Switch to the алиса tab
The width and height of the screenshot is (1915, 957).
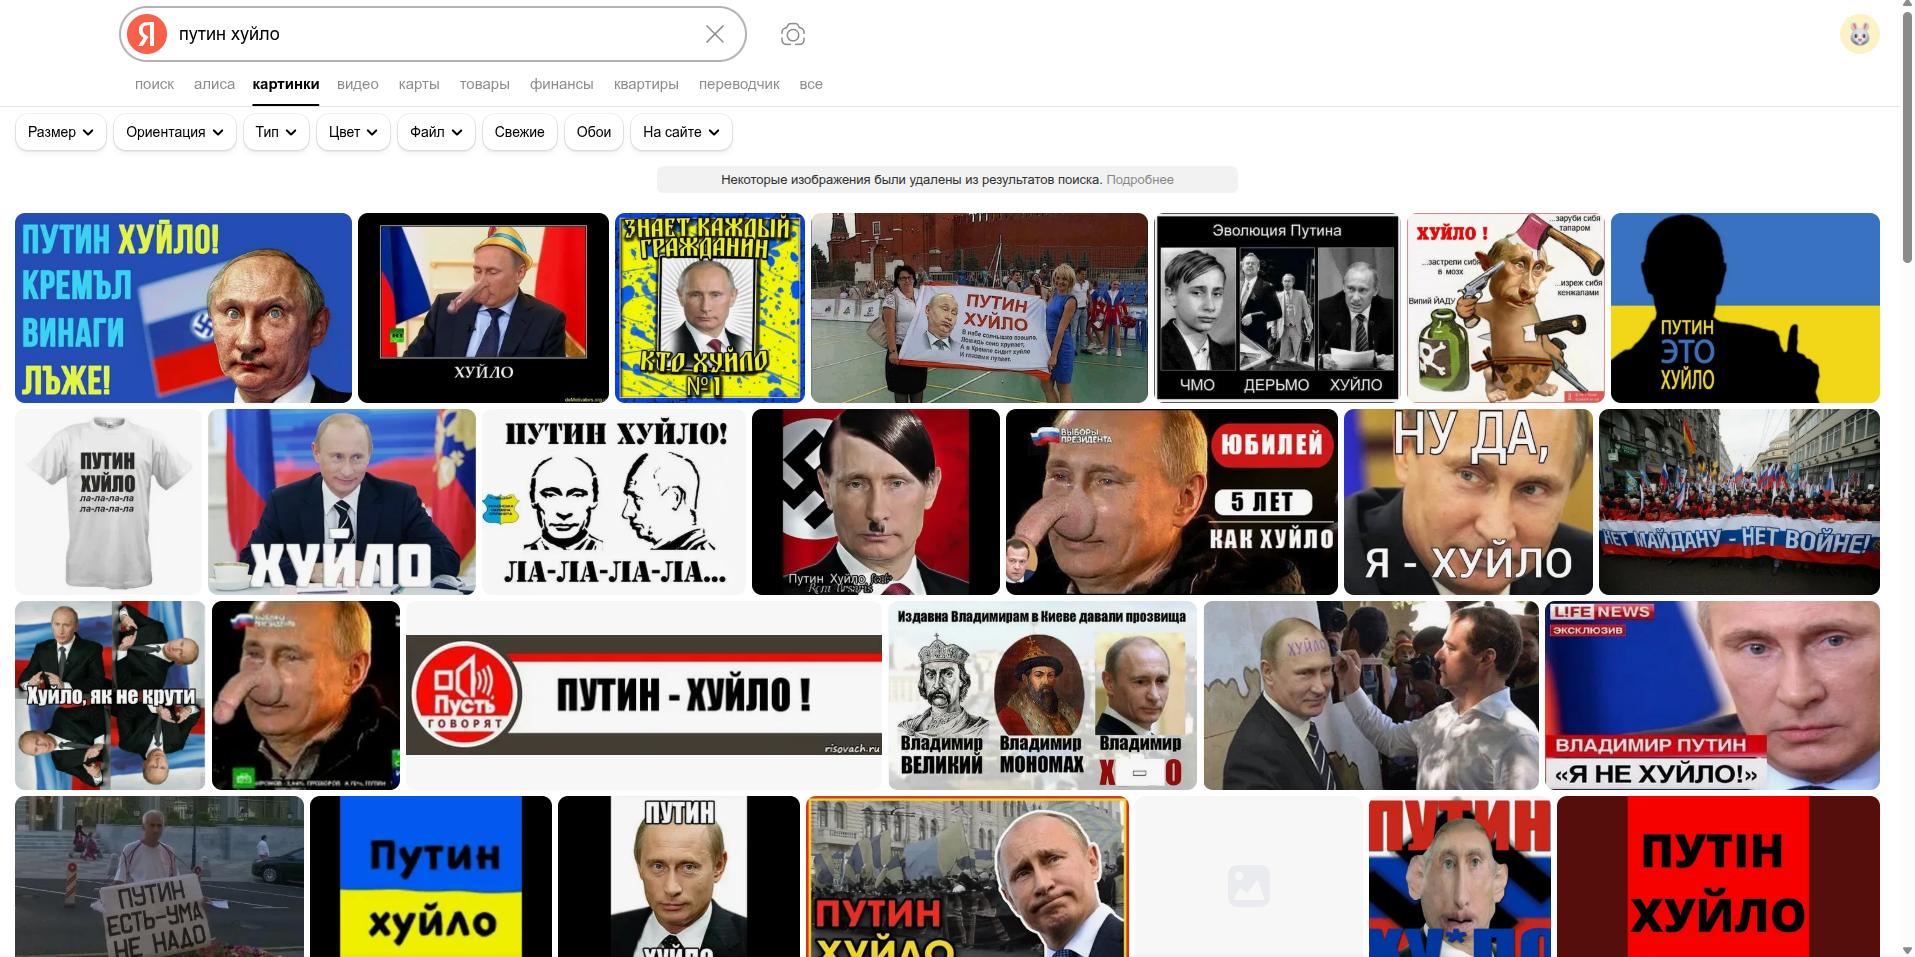coord(214,84)
